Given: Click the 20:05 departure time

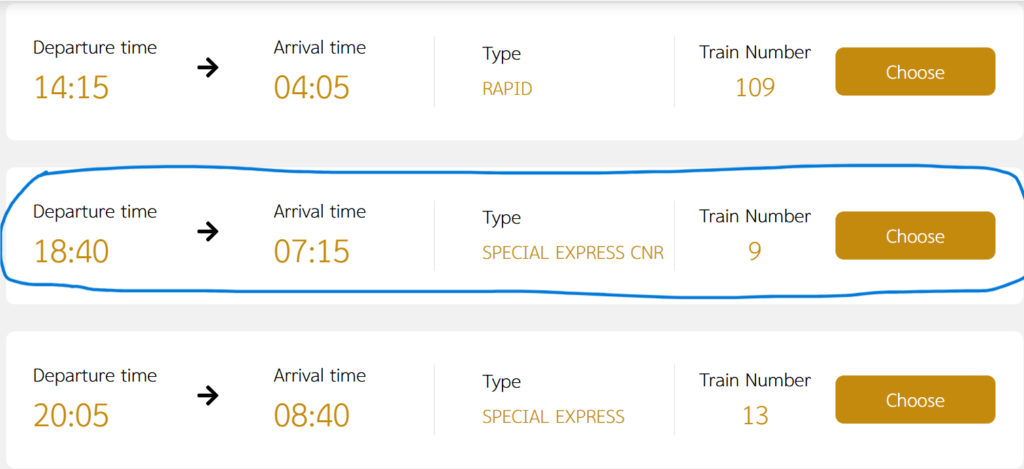Looking at the screenshot, I should 71,416.
